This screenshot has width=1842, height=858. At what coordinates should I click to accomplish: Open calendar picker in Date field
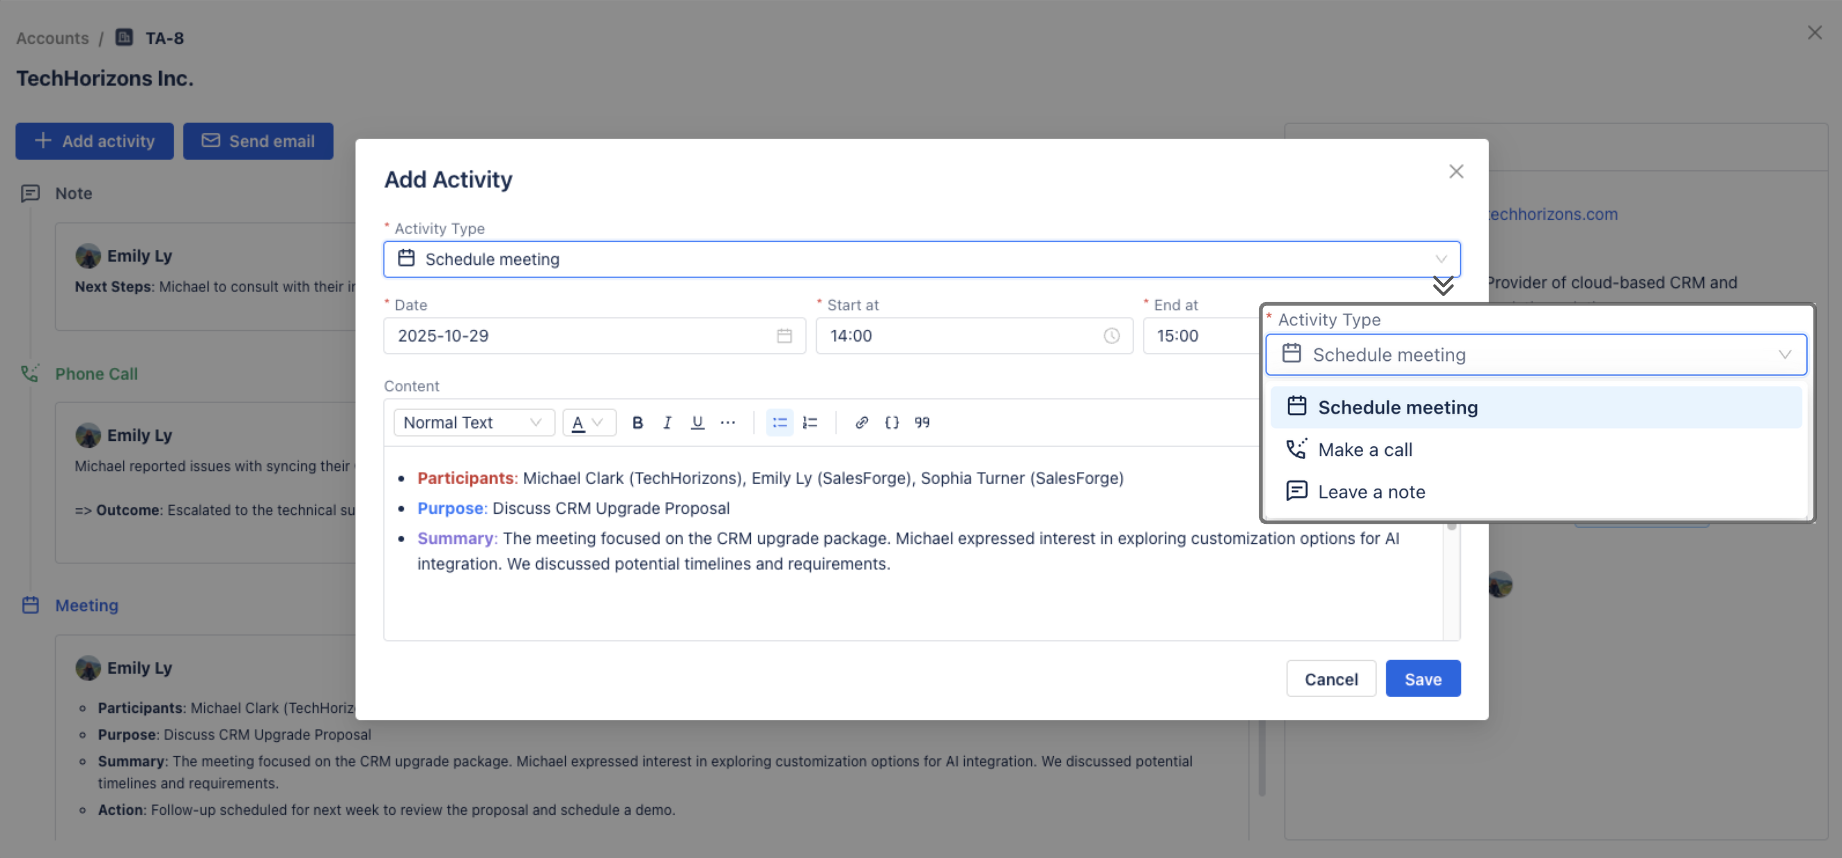click(784, 336)
